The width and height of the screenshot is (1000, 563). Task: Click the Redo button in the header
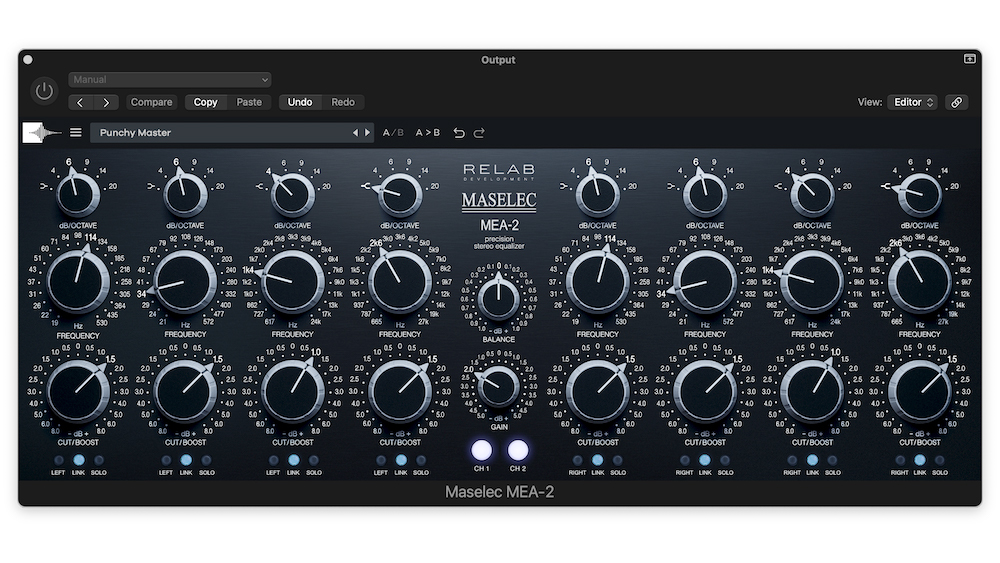(342, 102)
